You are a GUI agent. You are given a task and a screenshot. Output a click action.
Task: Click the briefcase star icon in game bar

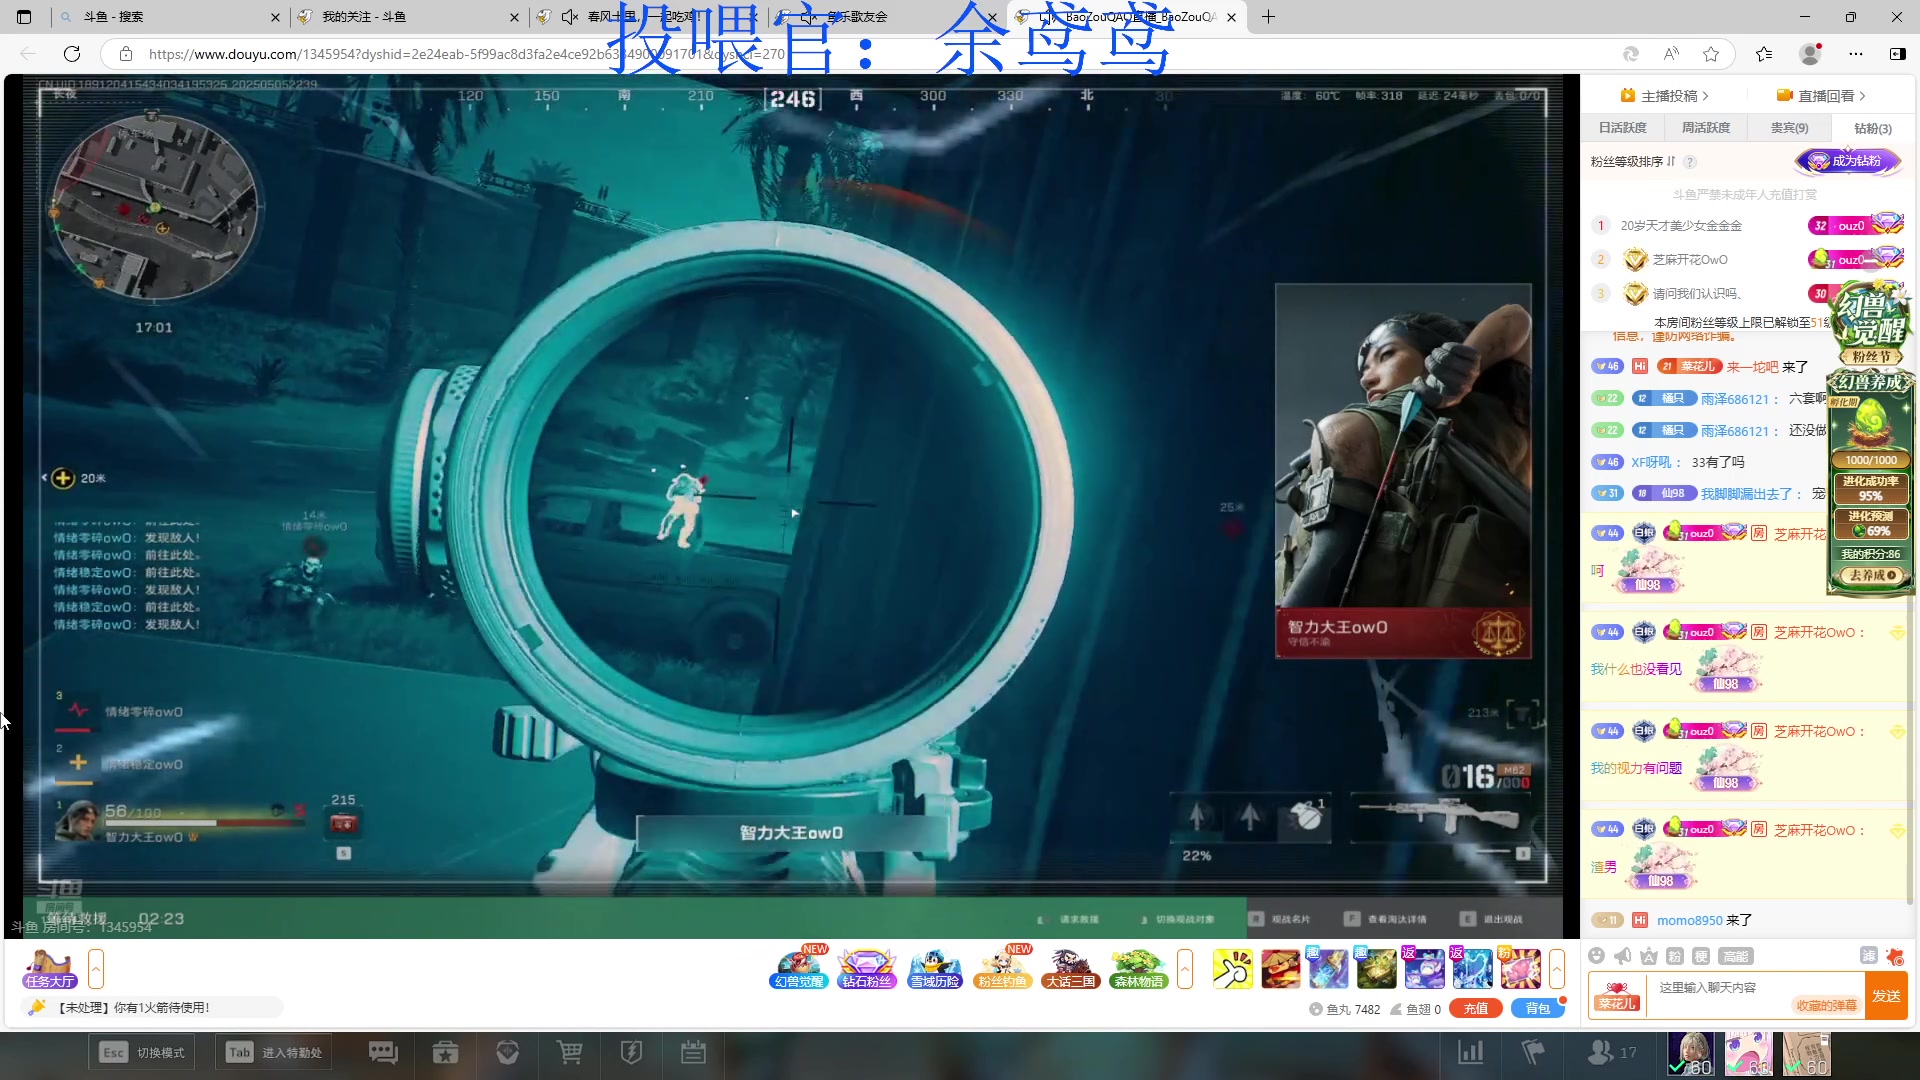(445, 1052)
